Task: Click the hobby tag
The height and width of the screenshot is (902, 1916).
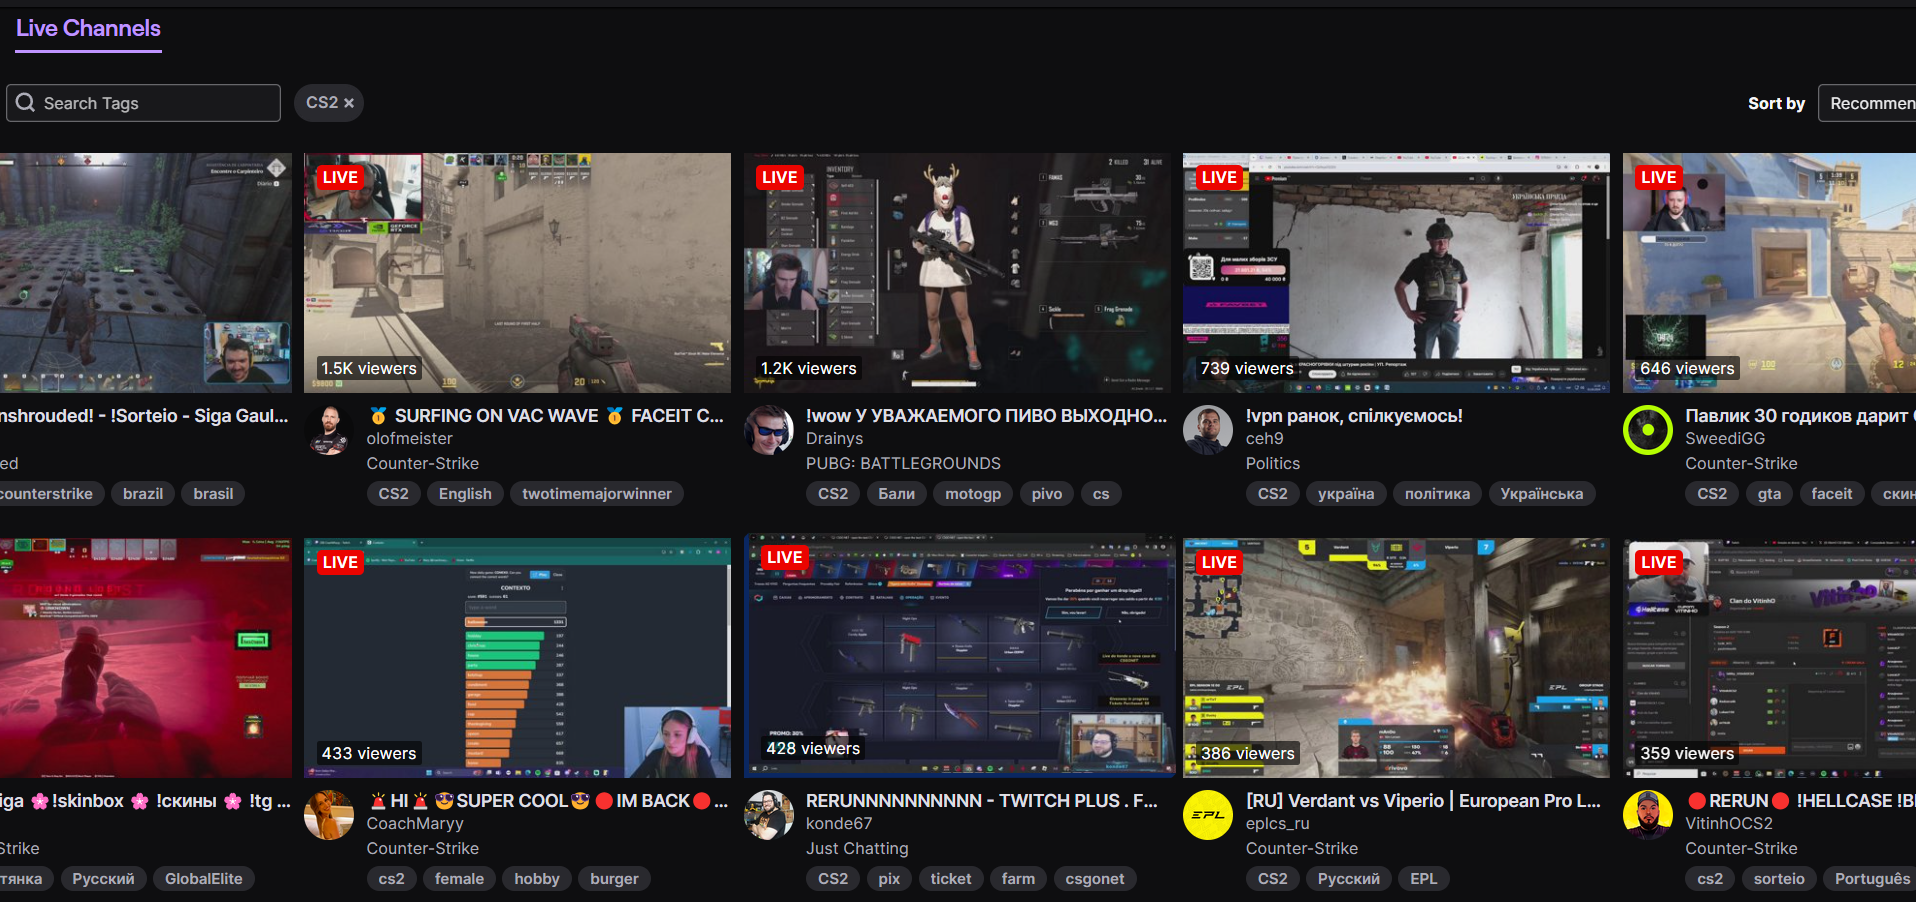Action: click(x=537, y=879)
